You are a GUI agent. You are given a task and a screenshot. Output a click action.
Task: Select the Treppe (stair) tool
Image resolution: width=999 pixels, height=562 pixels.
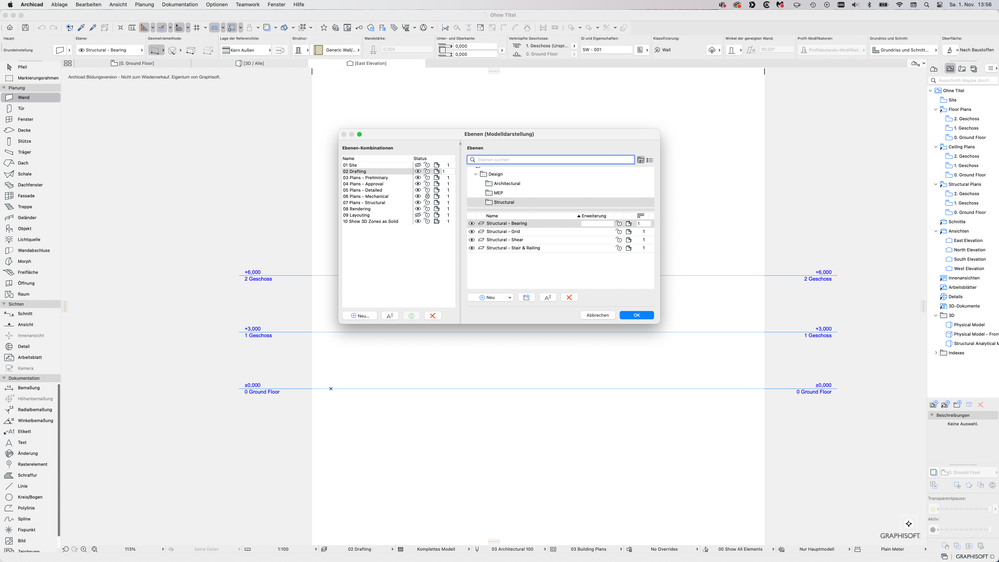tap(24, 207)
